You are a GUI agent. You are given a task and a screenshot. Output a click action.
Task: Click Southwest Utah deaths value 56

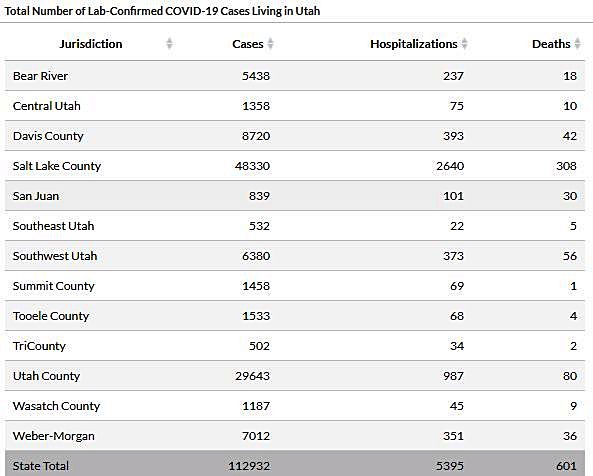(570, 256)
